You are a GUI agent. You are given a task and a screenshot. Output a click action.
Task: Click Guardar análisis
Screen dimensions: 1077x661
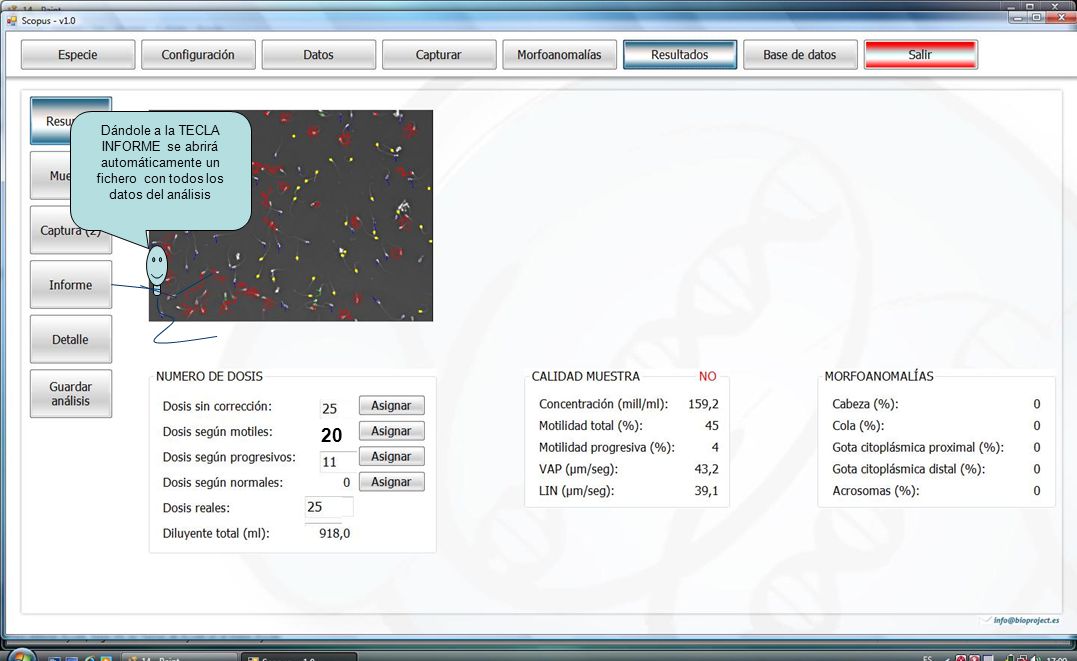pos(71,394)
